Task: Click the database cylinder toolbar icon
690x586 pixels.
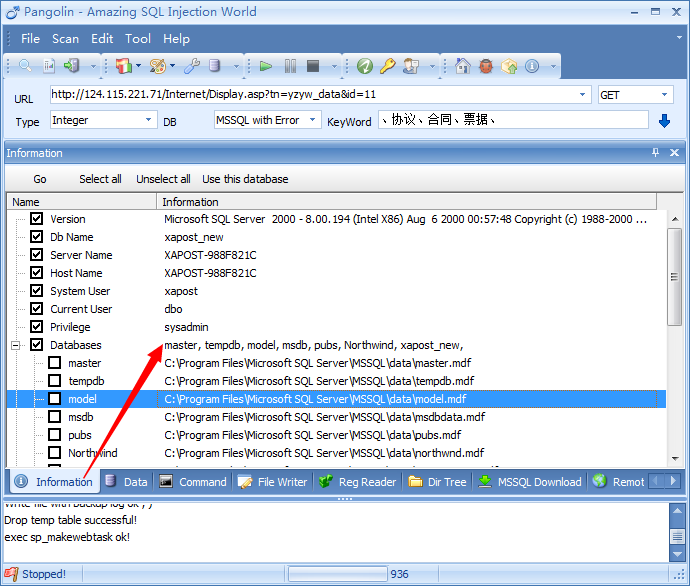Action: point(214,66)
